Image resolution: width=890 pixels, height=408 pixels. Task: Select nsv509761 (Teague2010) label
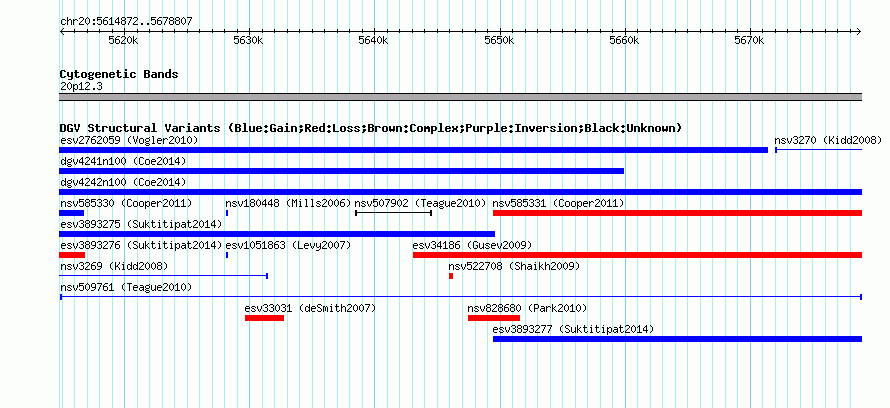126,287
